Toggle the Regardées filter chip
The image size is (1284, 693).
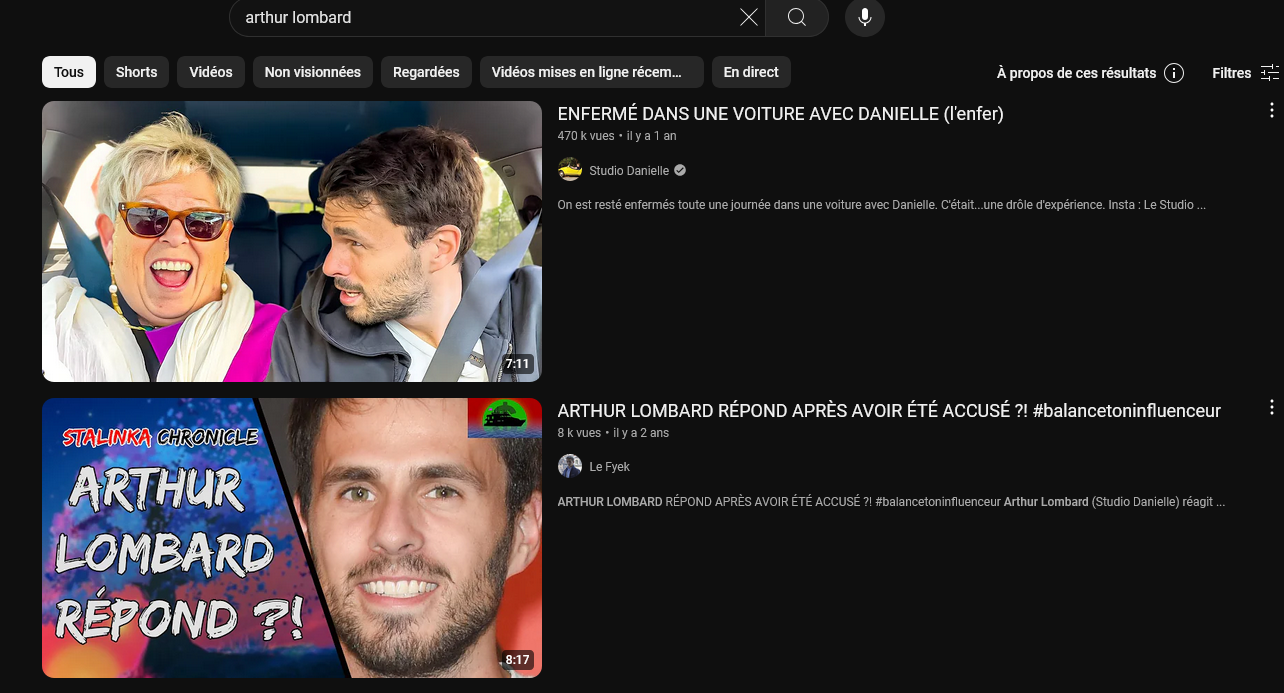point(426,72)
